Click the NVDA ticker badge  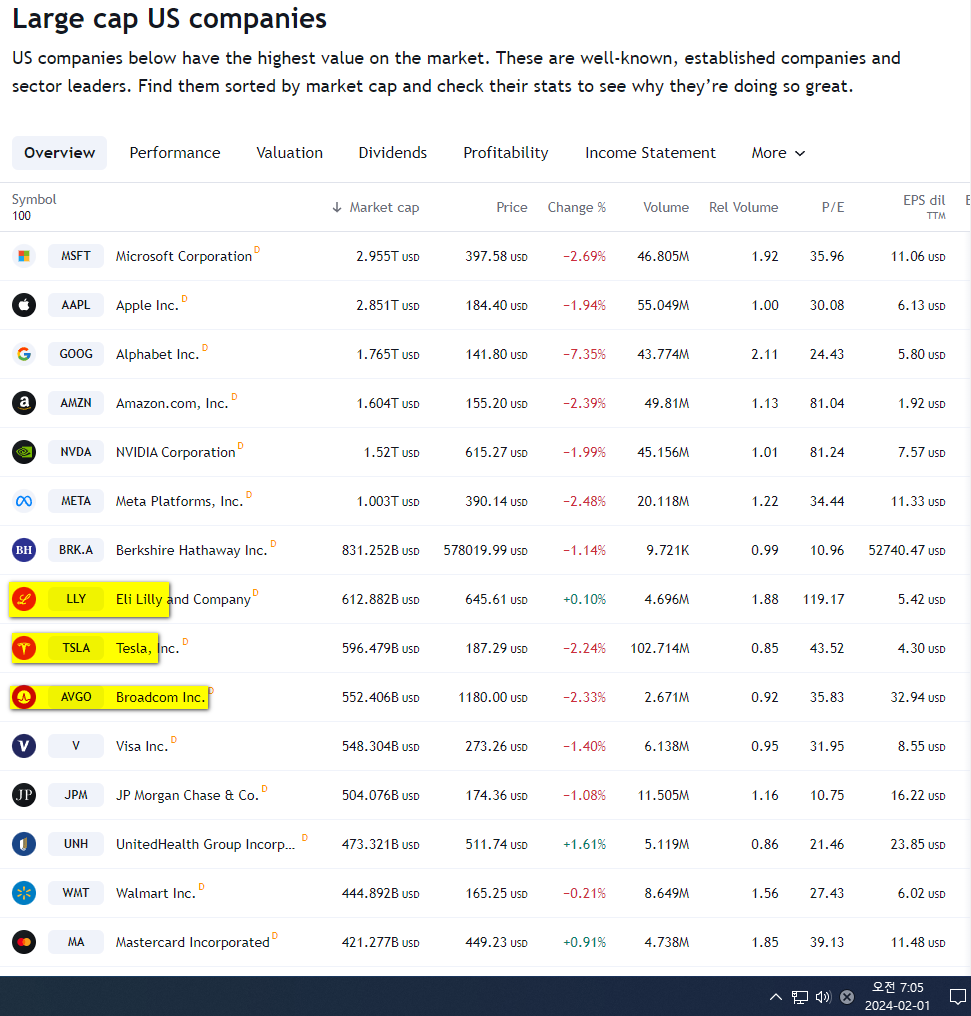click(x=76, y=452)
